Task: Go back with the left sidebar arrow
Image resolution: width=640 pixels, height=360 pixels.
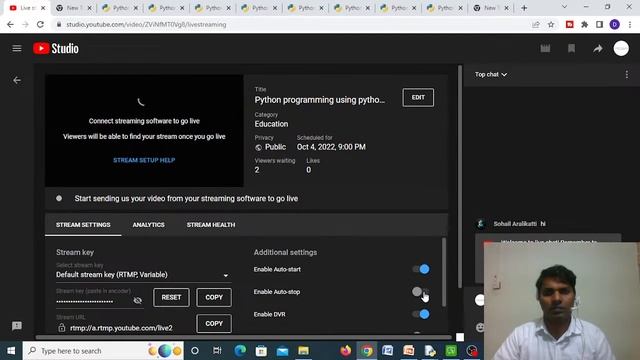Action: pos(17,80)
